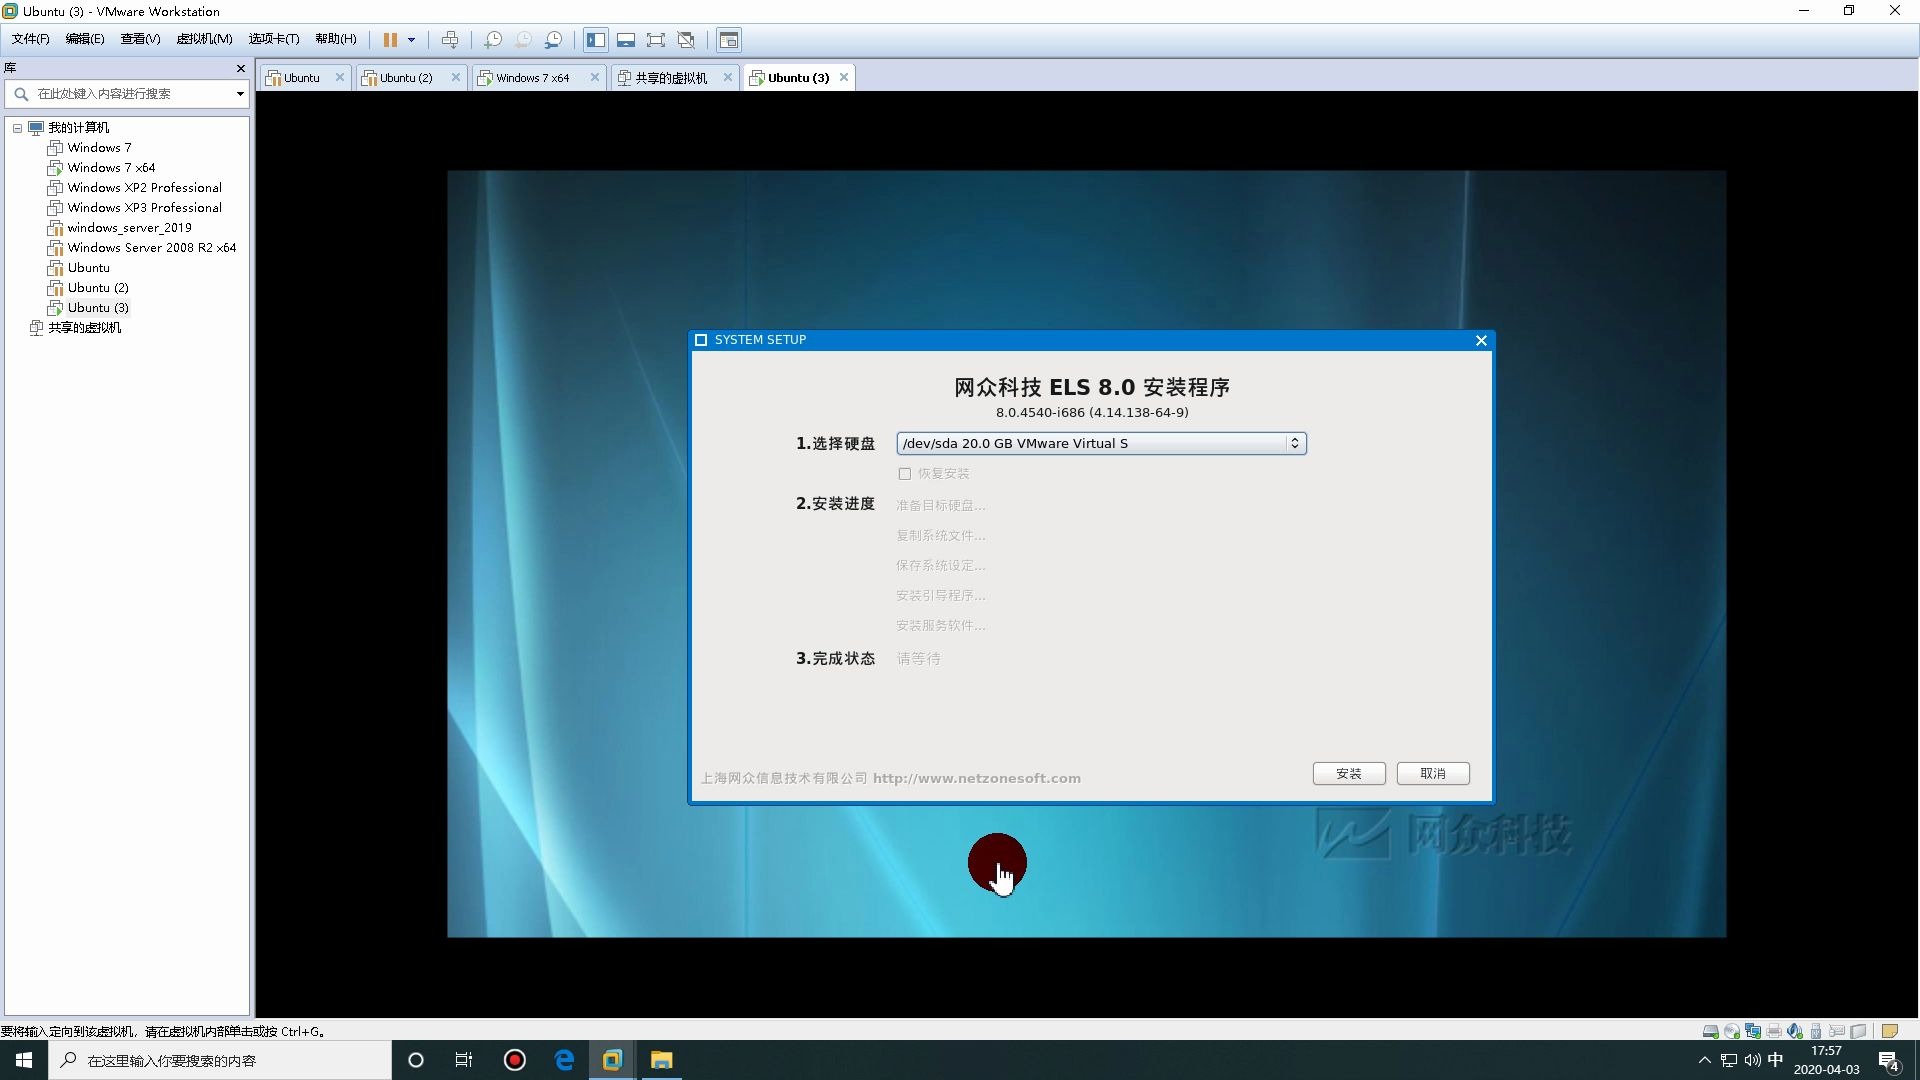Click the 取消 button
The image size is (1920, 1080).
coord(1433,773)
